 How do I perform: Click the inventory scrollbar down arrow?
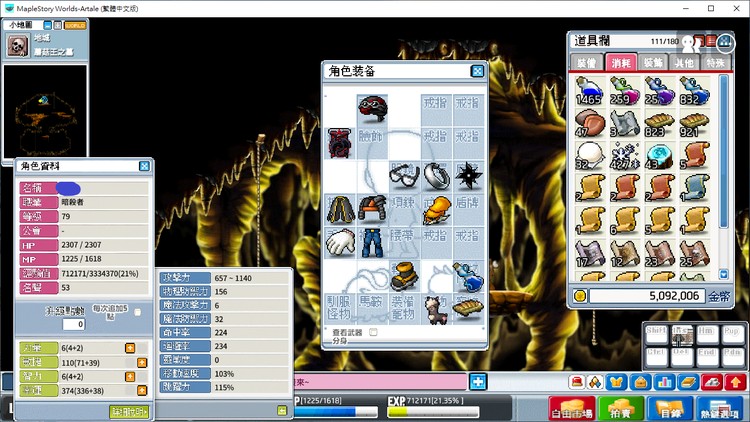[x=724, y=275]
